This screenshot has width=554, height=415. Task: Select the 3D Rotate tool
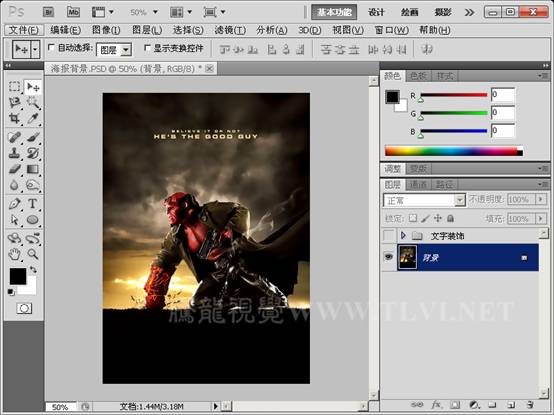coord(14,238)
